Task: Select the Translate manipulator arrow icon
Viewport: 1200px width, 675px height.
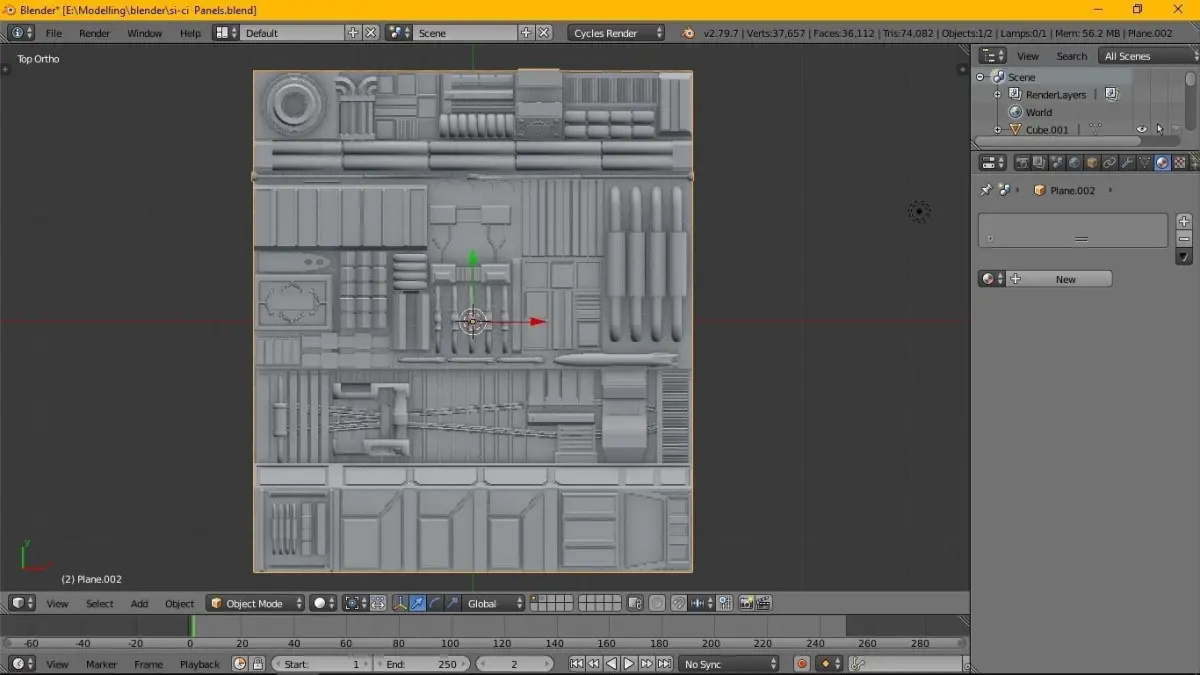Action: pos(417,603)
